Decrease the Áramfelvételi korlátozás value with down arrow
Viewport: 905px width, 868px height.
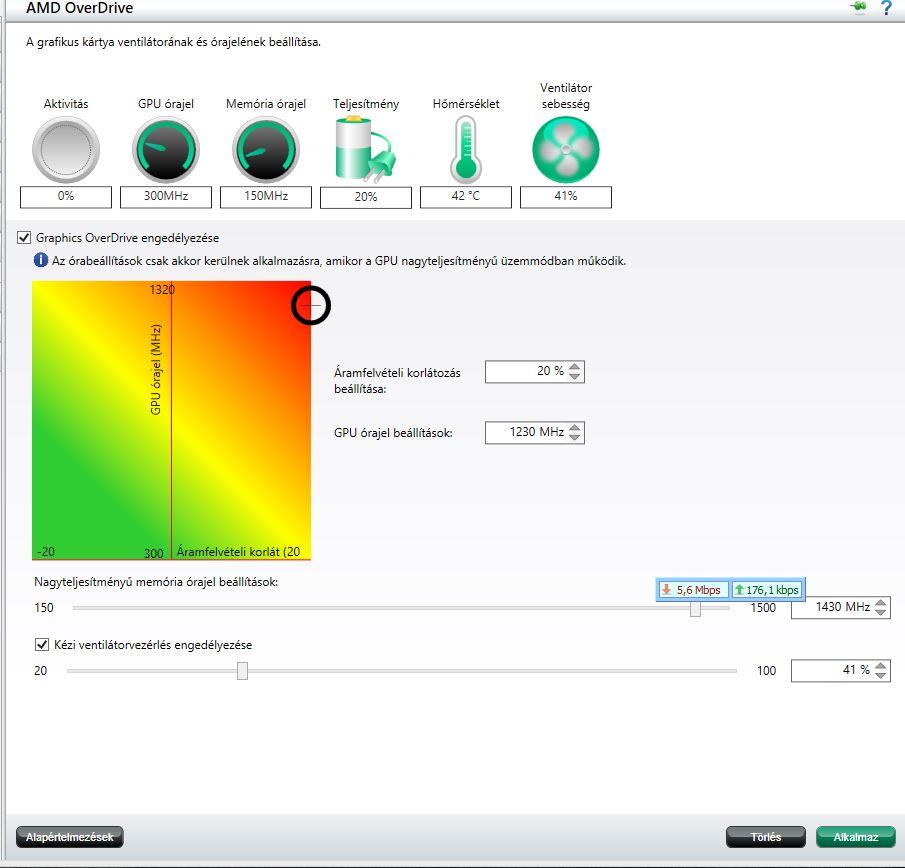coord(574,376)
